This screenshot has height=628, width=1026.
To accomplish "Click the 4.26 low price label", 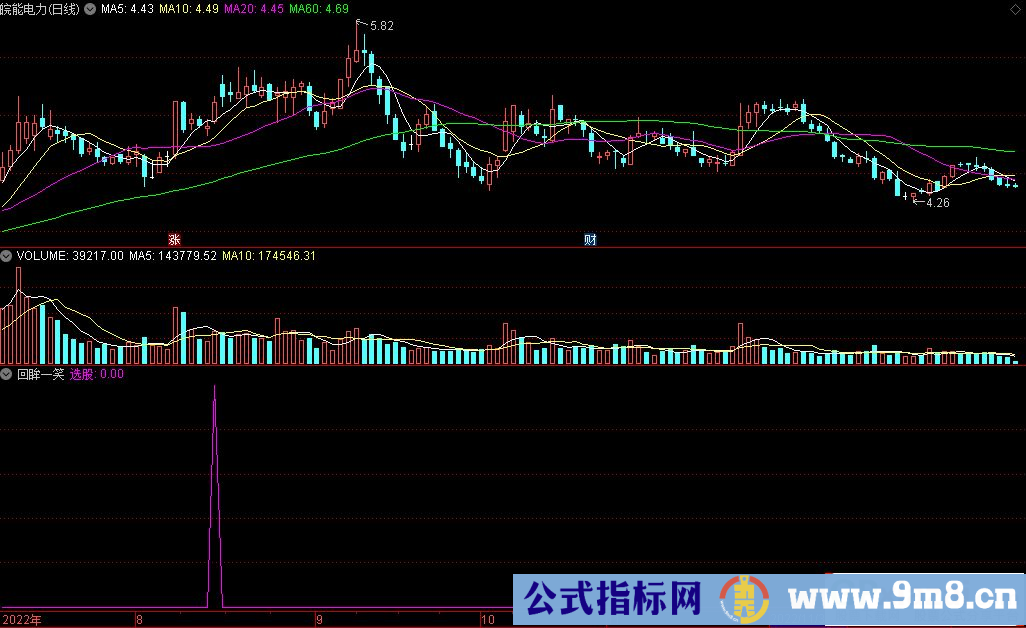I will click(938, 203).
